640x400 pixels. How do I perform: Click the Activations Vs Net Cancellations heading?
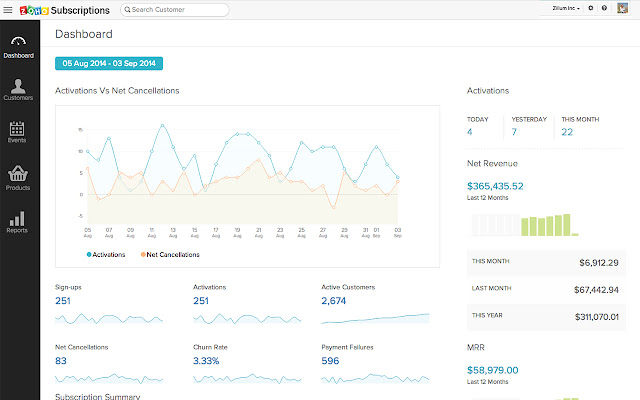click(x=117, y=91)
